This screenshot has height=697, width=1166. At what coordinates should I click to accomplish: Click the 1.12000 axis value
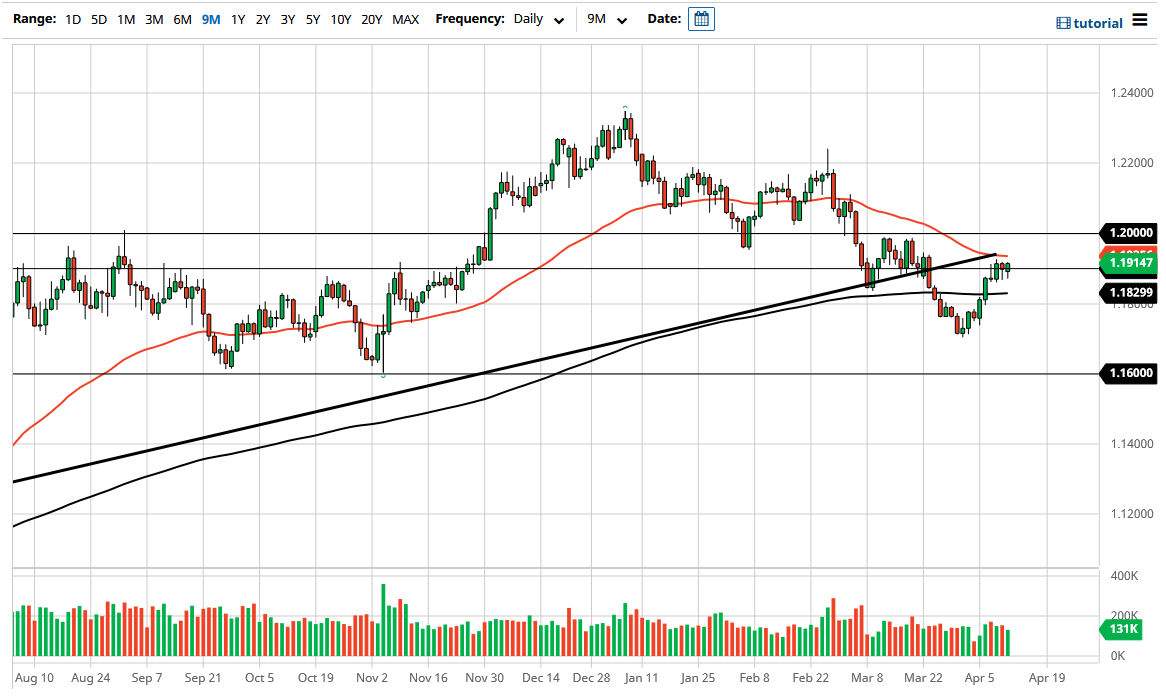tap(1132, 514)
